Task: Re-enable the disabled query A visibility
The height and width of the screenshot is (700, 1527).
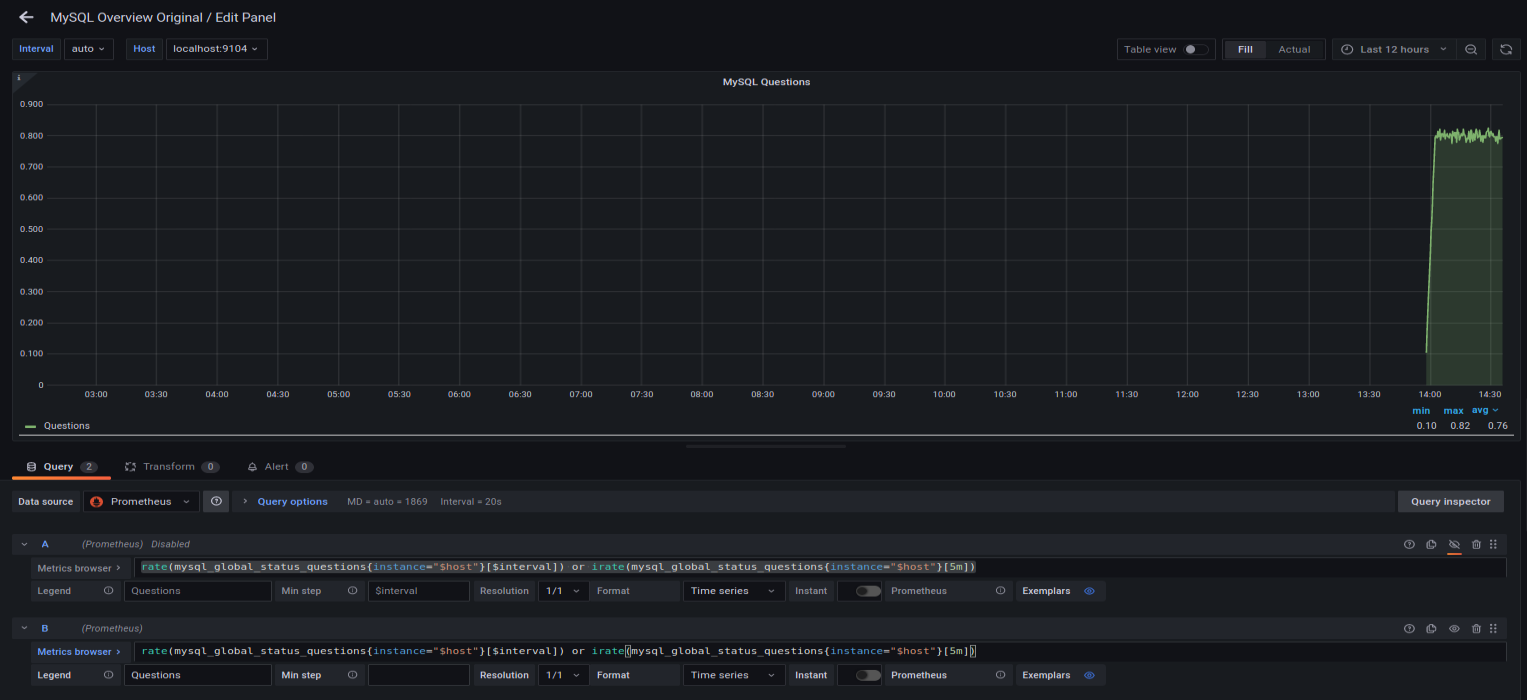Action: click(1454, 544)
